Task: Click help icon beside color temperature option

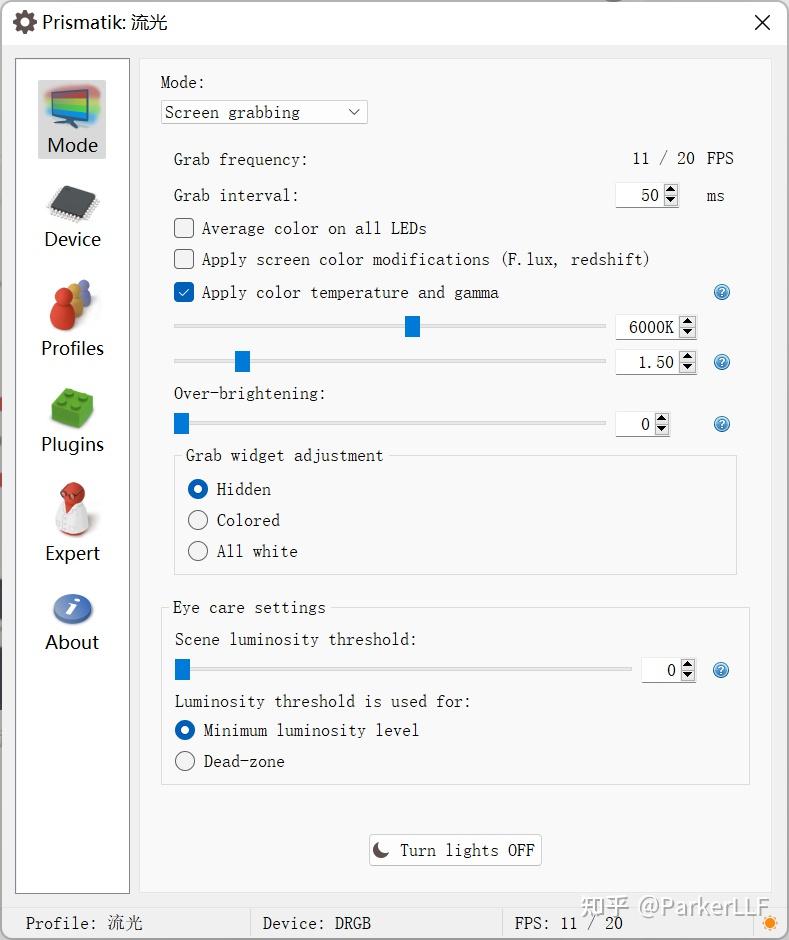Action: coord(722,292)
